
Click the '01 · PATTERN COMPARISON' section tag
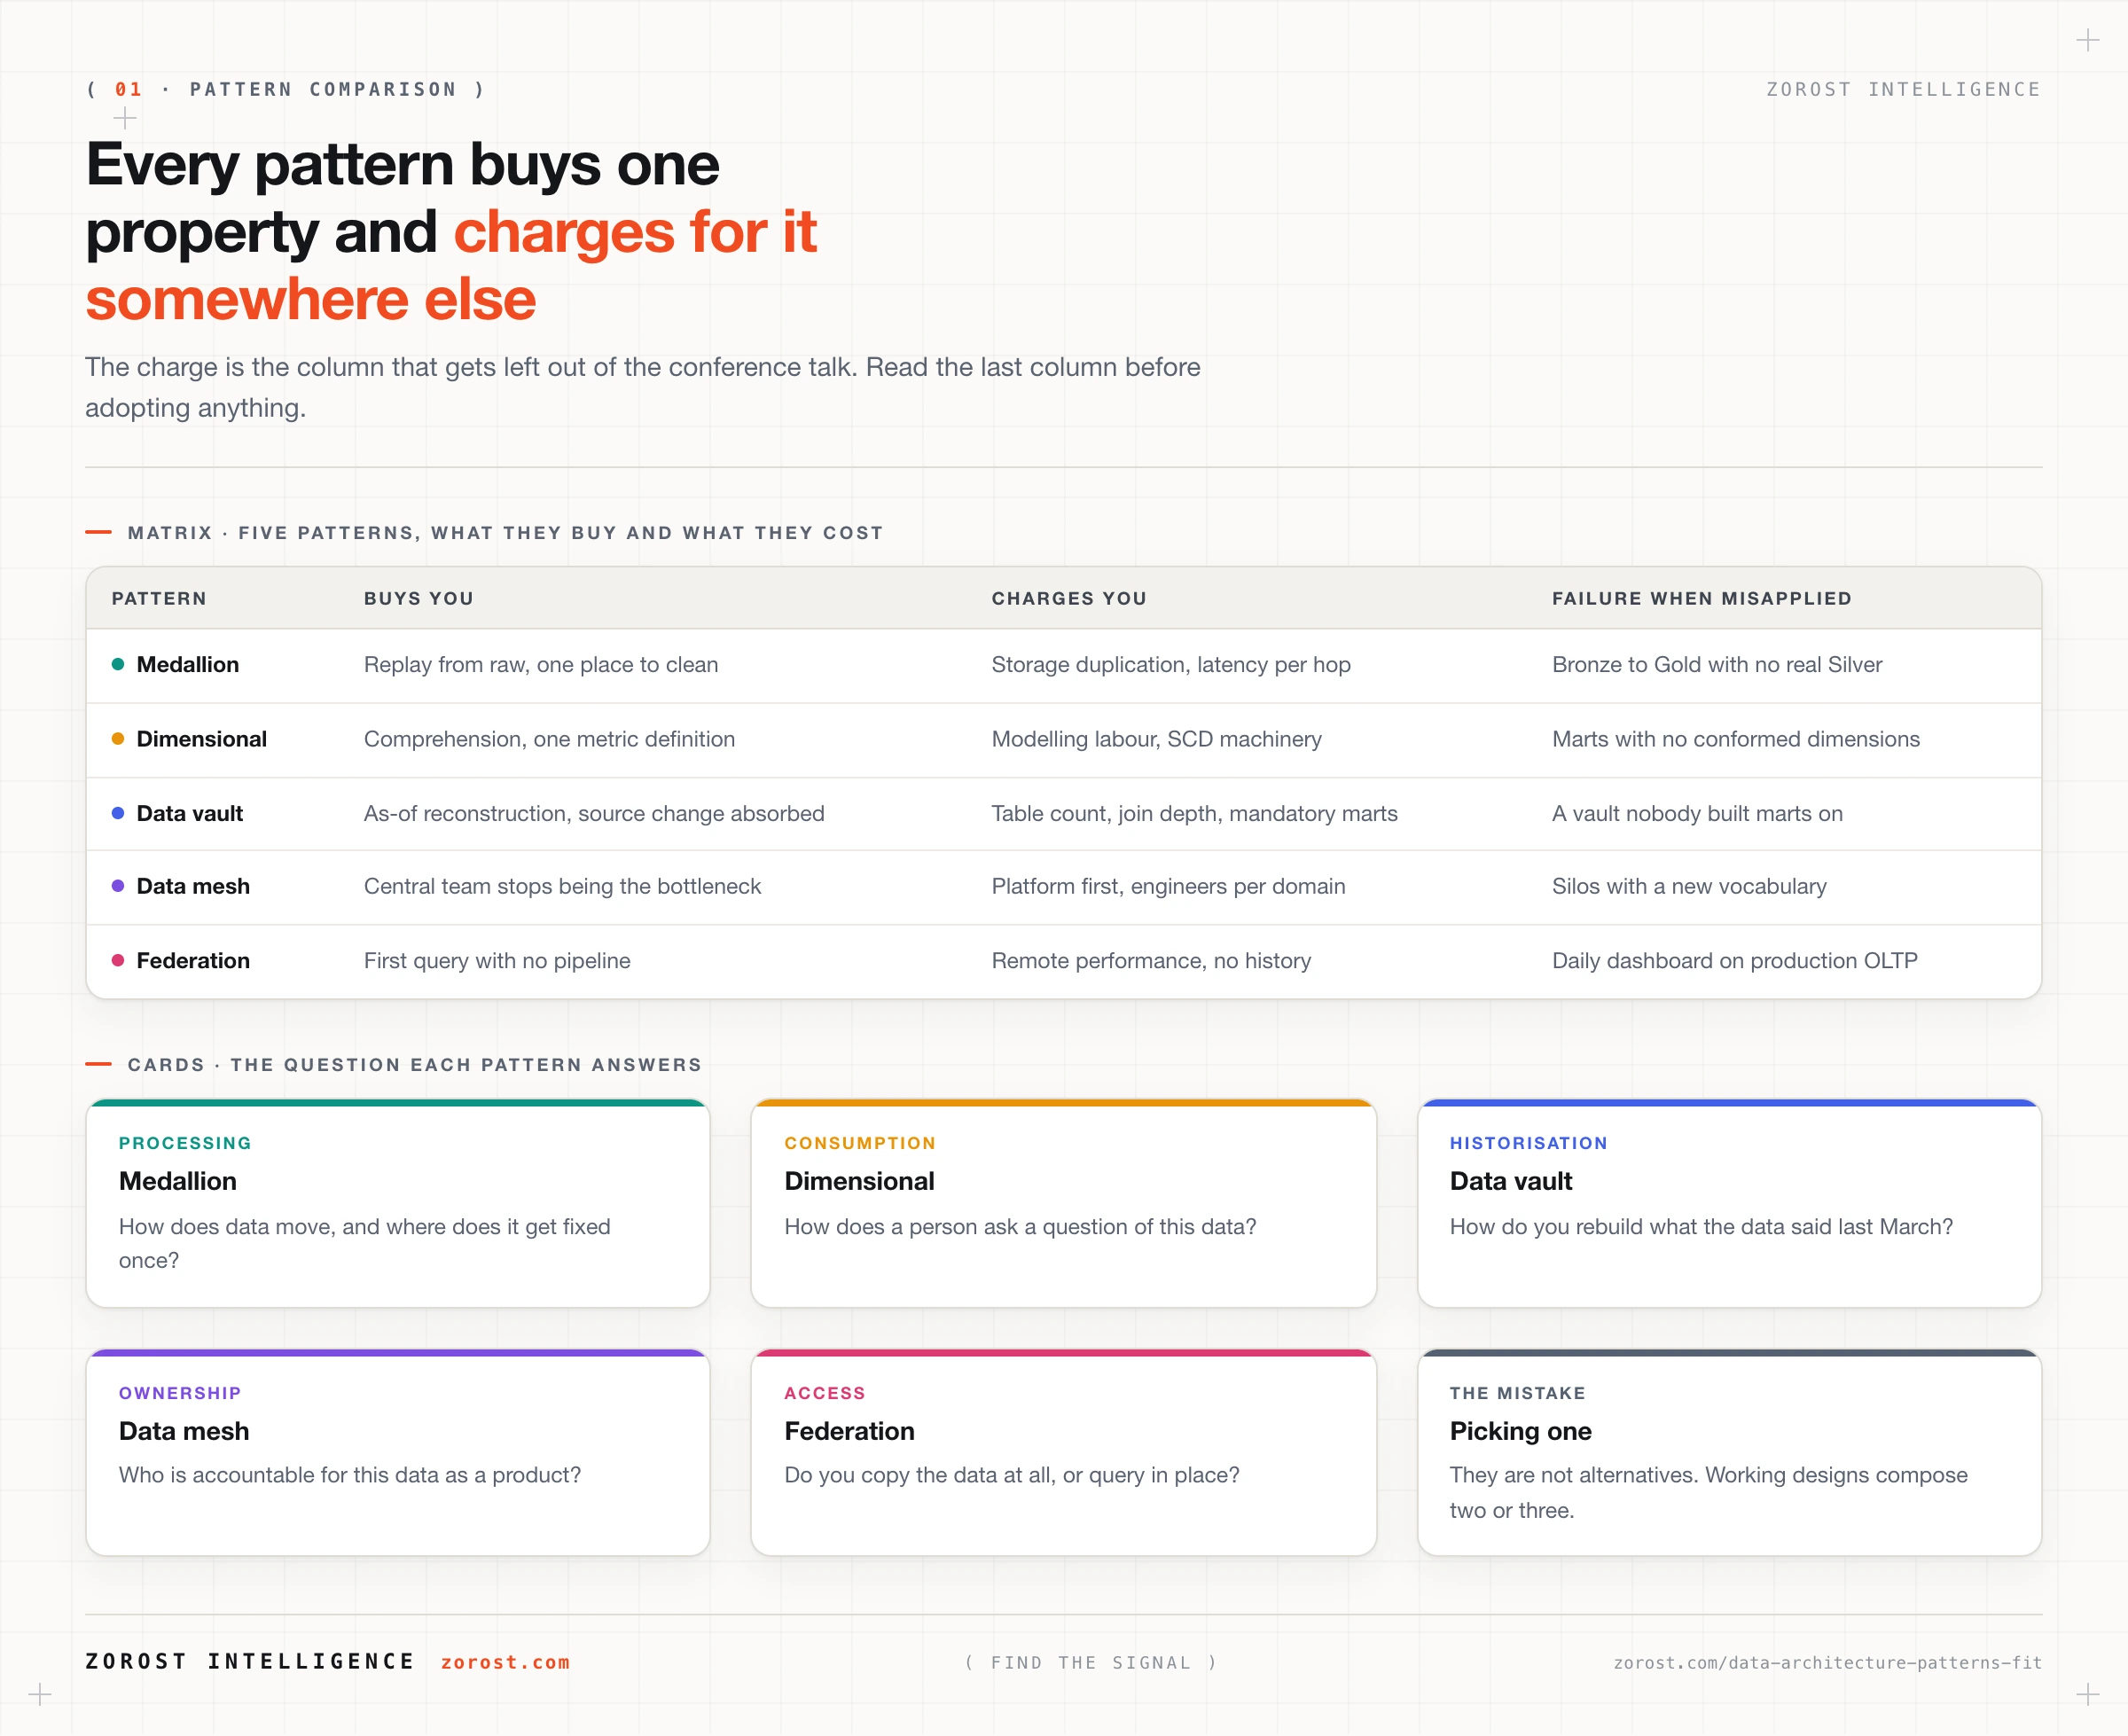pyautogui.click(x=285, y=89)
